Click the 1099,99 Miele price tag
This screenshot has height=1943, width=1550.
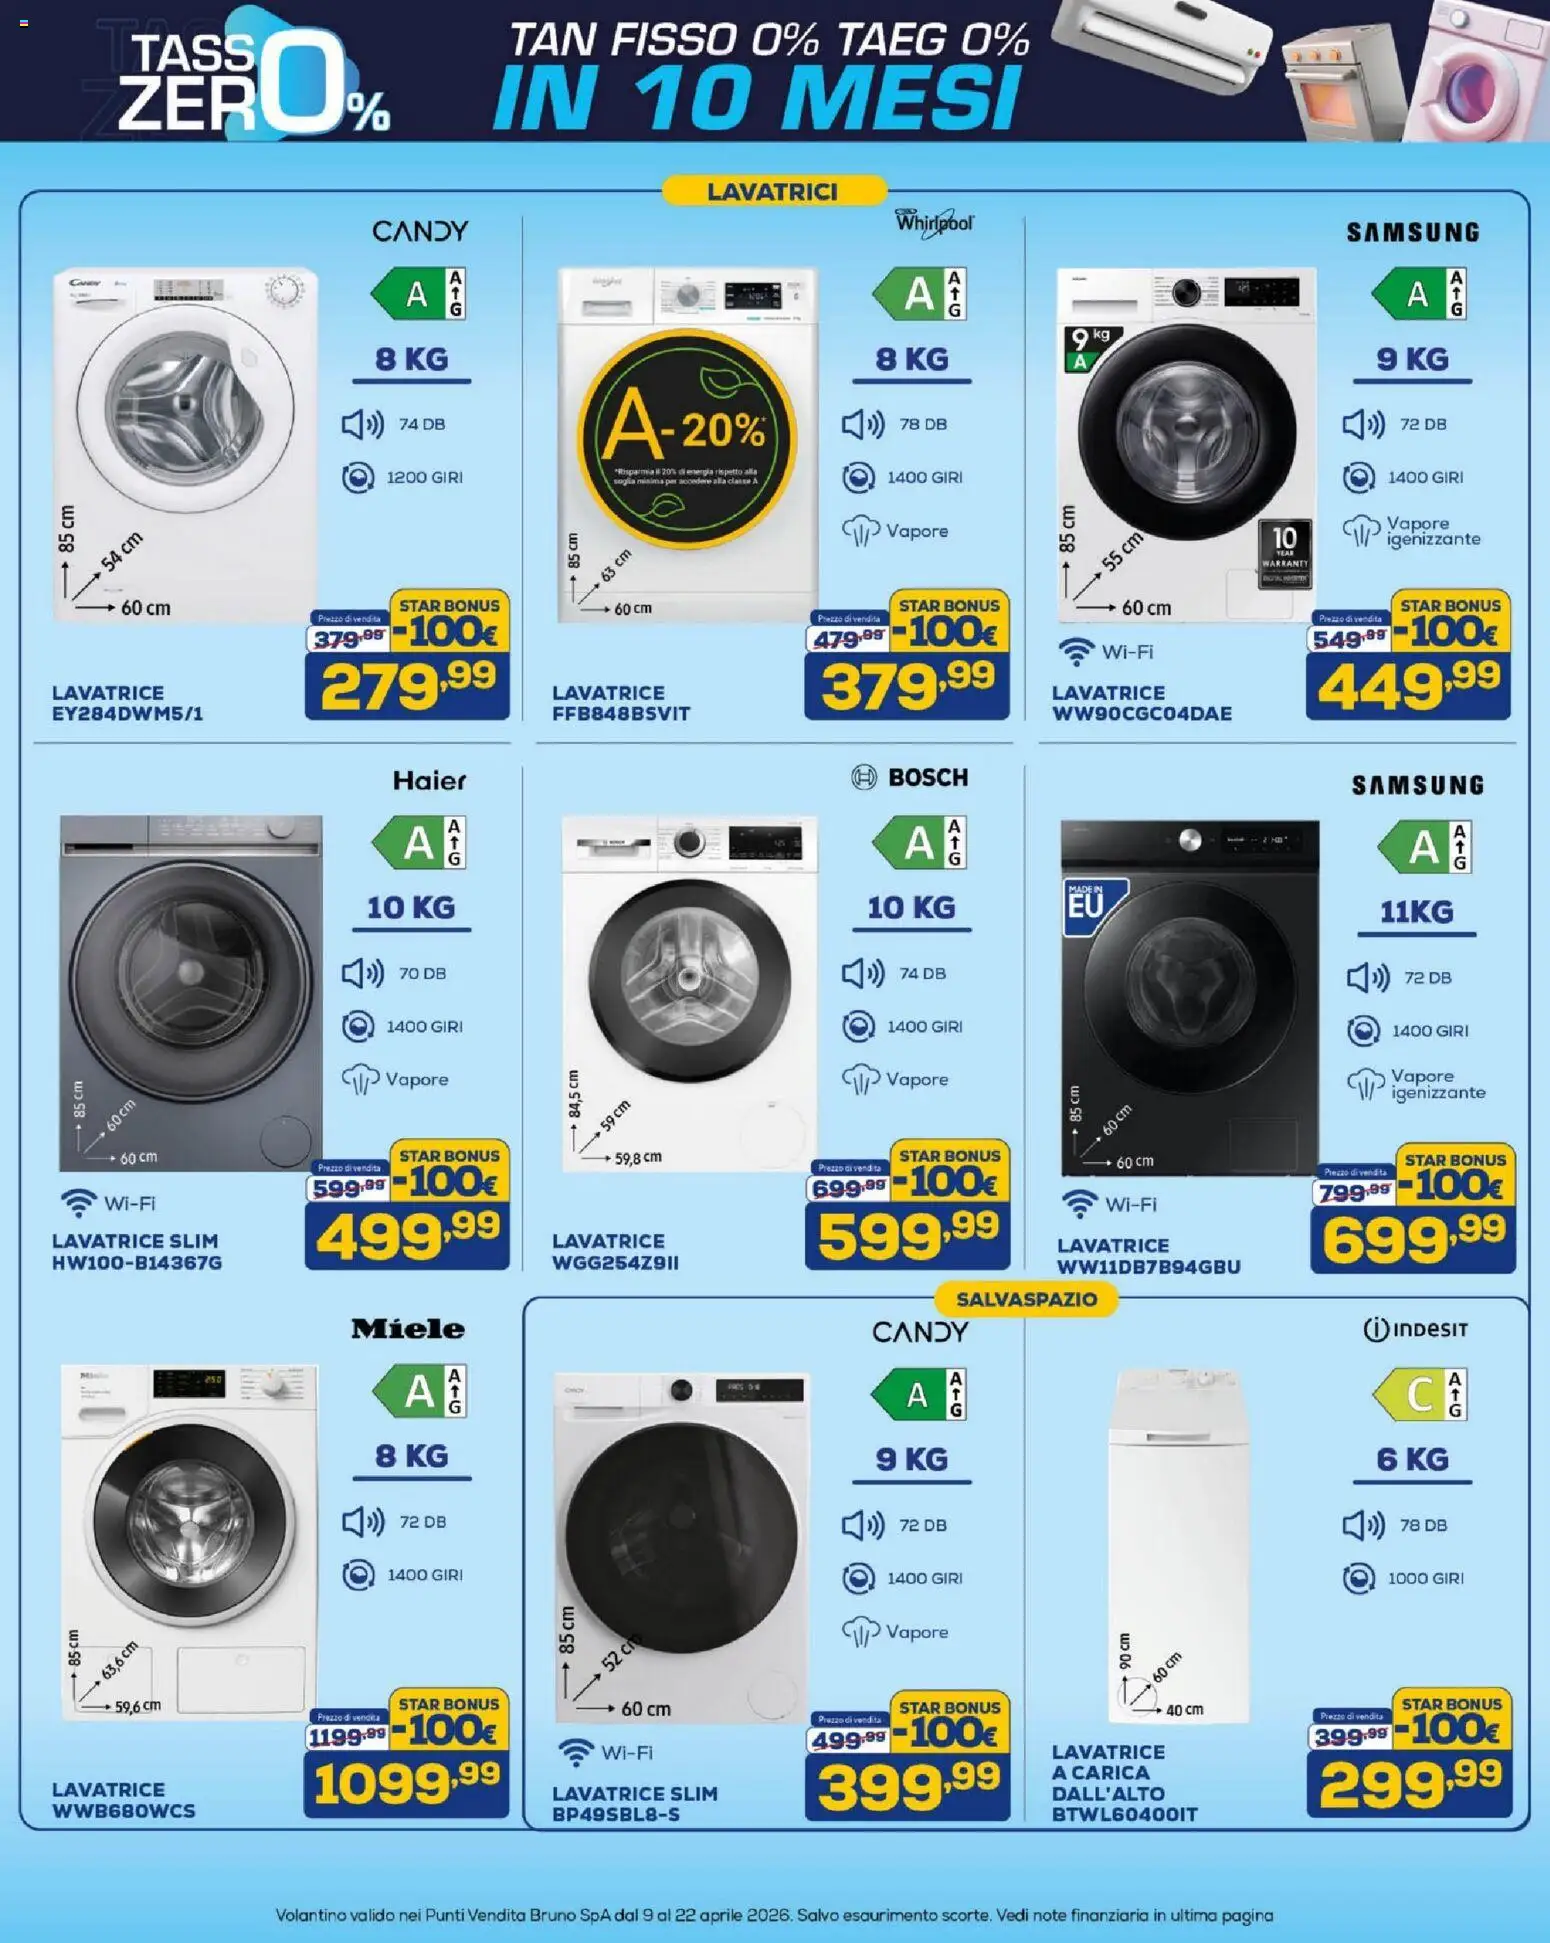coord(407,1784)
